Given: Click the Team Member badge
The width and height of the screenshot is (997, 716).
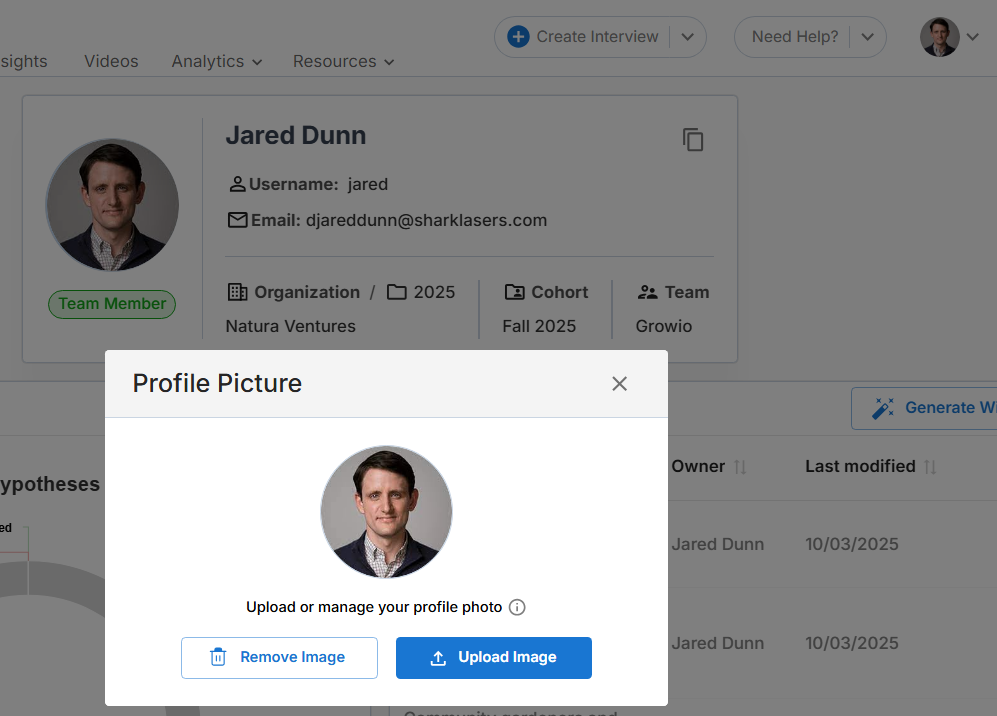Looking at the screenshot, I should coord(112,304).
